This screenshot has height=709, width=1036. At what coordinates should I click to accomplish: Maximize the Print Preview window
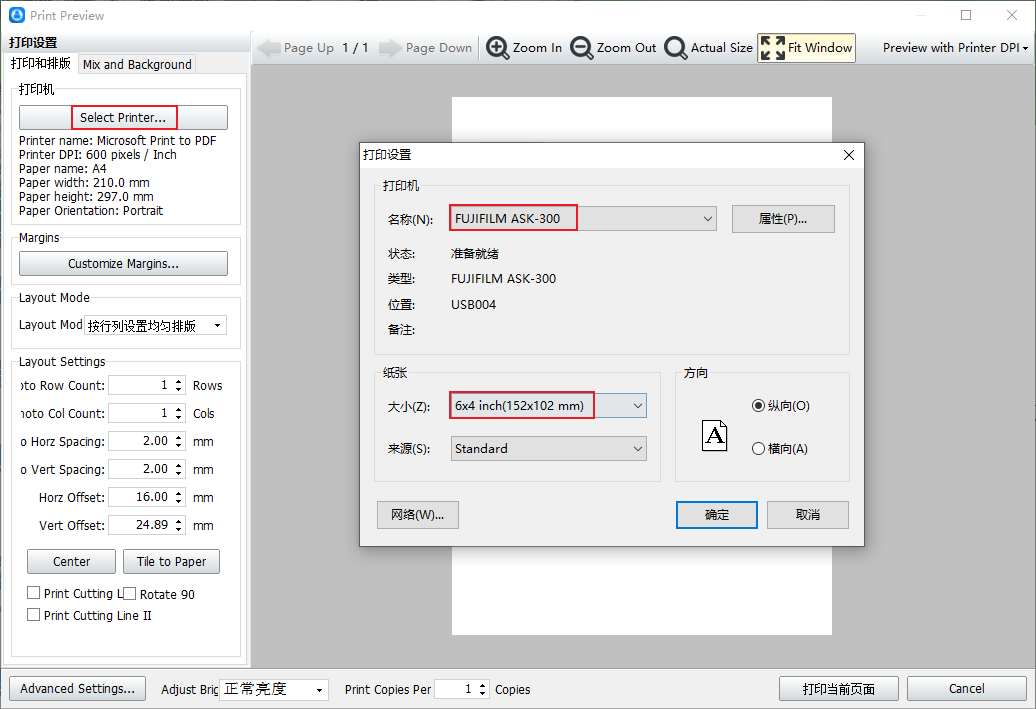[x=966, y=15]
